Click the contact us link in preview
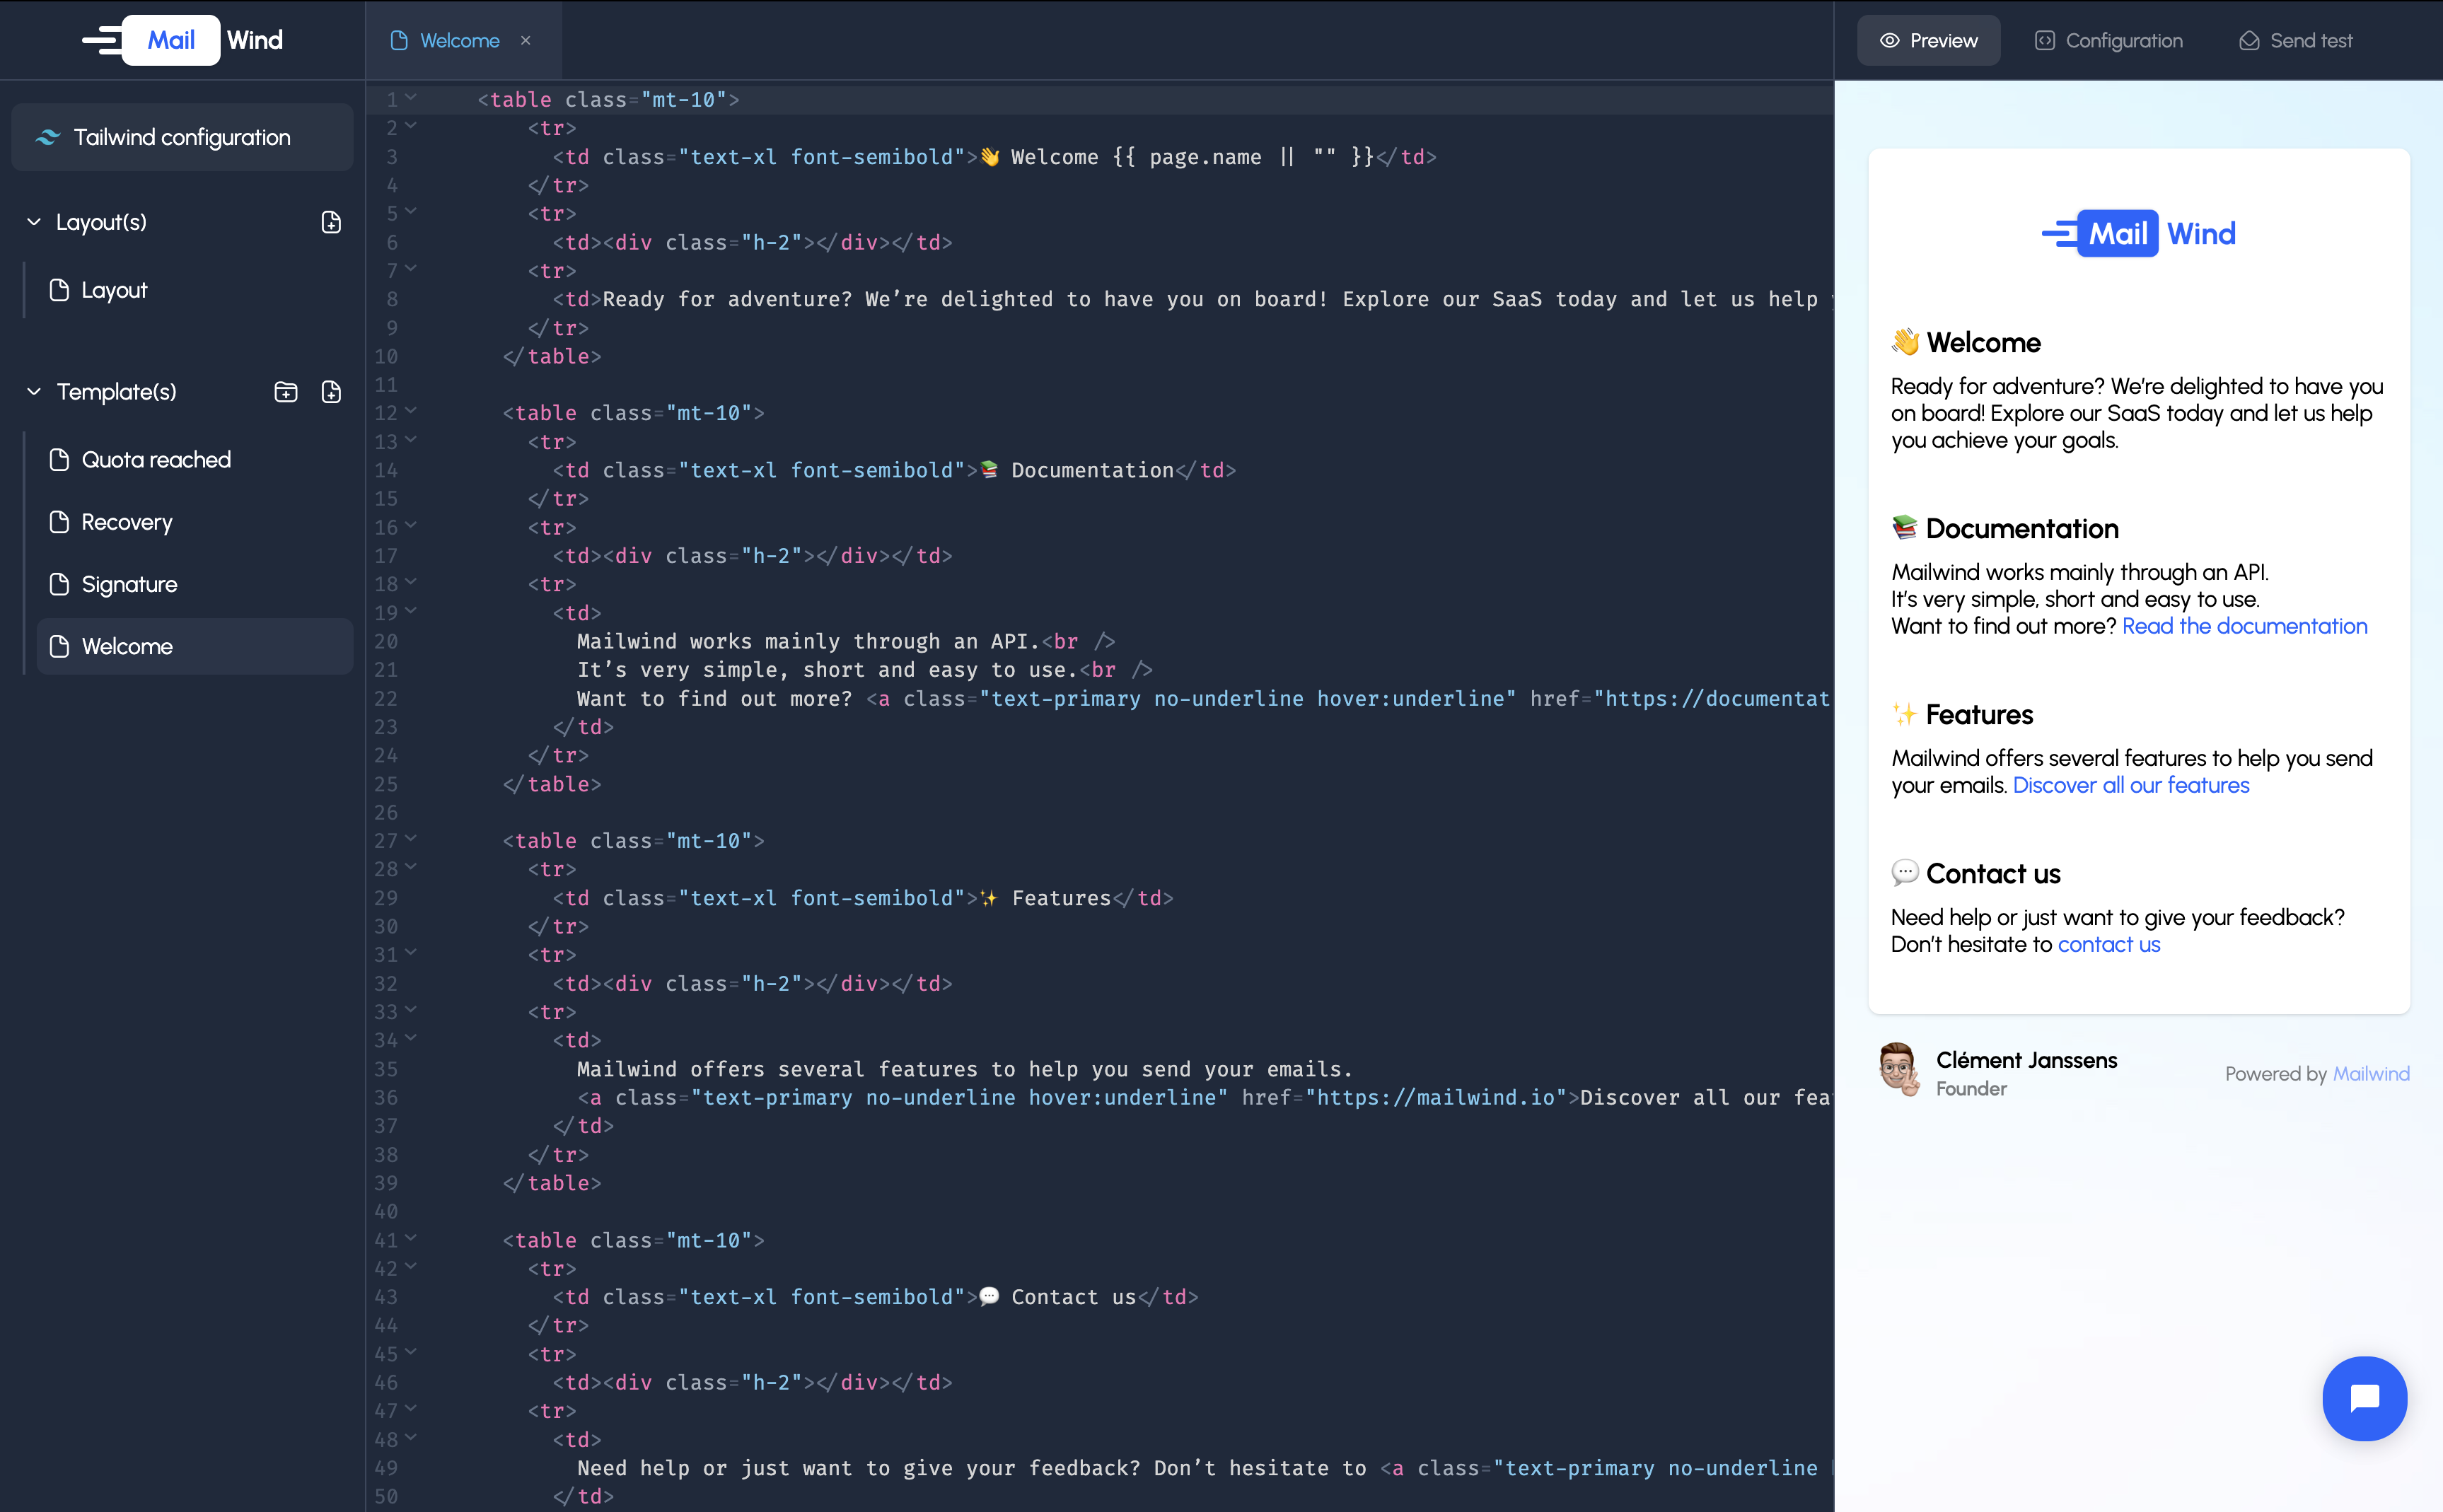 click(x=2108, y=944)
